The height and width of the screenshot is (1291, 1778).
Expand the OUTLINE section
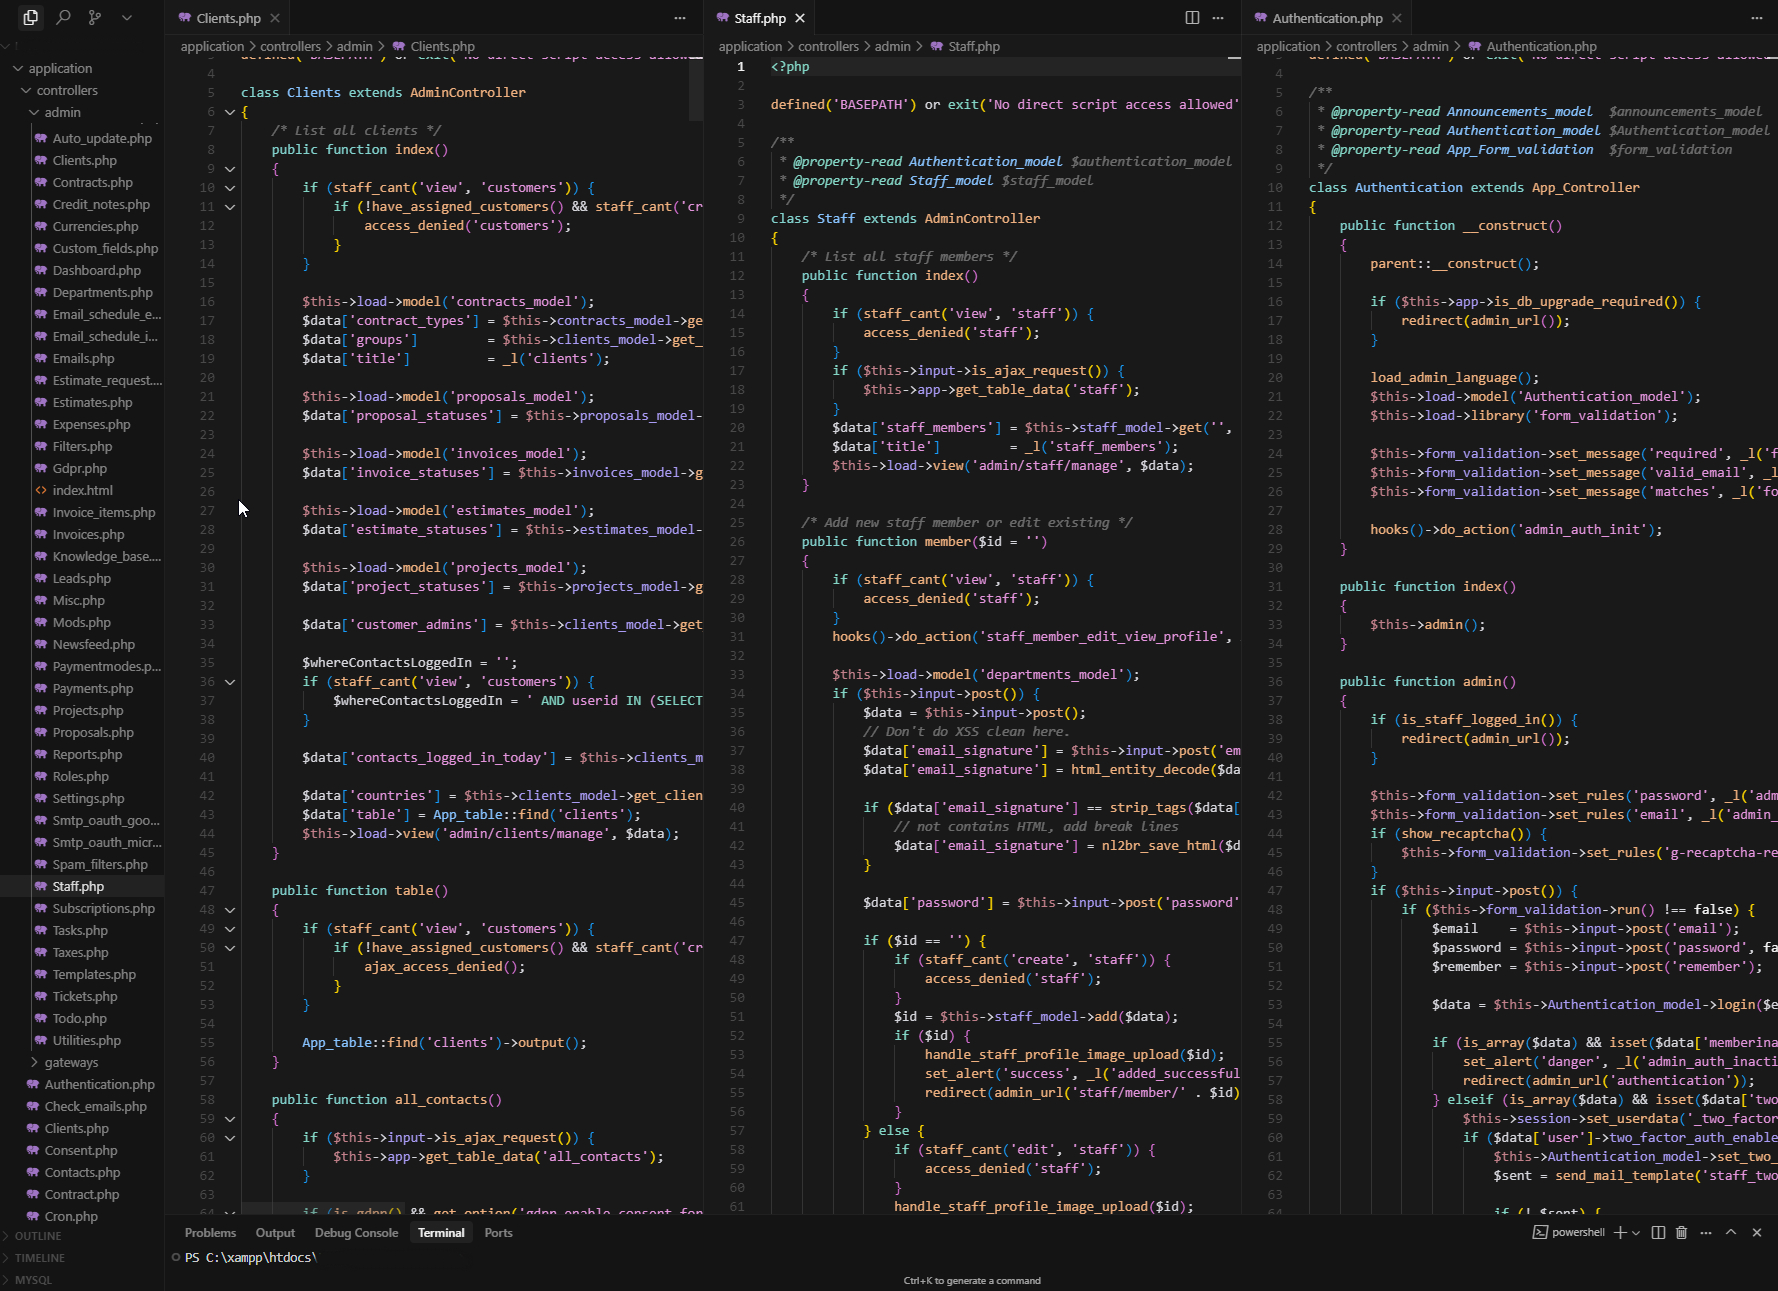click(x=35, y=1236)
